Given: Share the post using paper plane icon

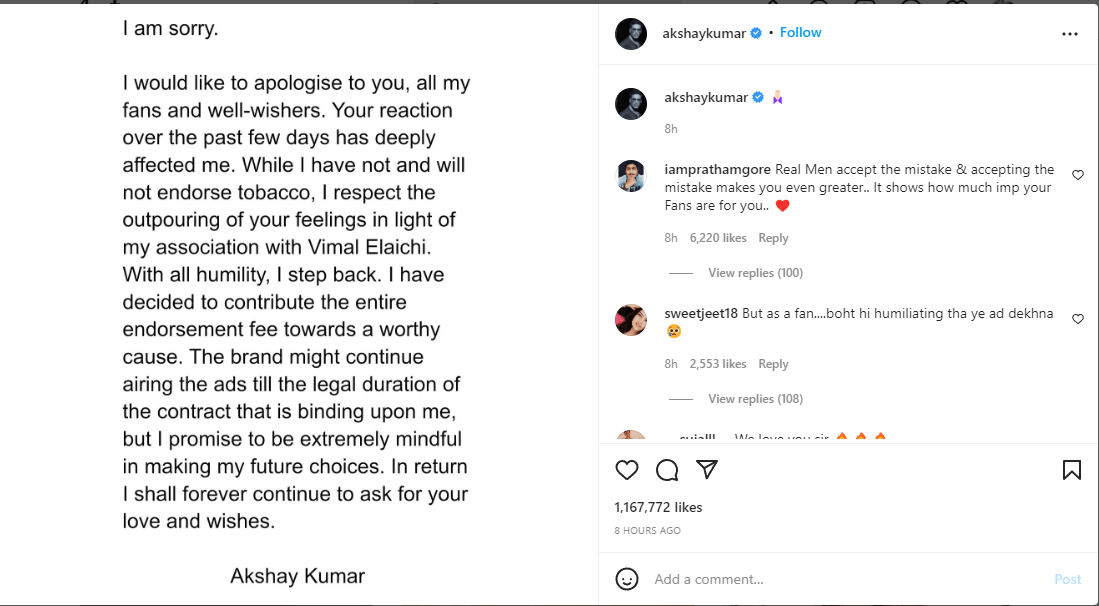Looking at the screenshot, I should tap(707, 470).
